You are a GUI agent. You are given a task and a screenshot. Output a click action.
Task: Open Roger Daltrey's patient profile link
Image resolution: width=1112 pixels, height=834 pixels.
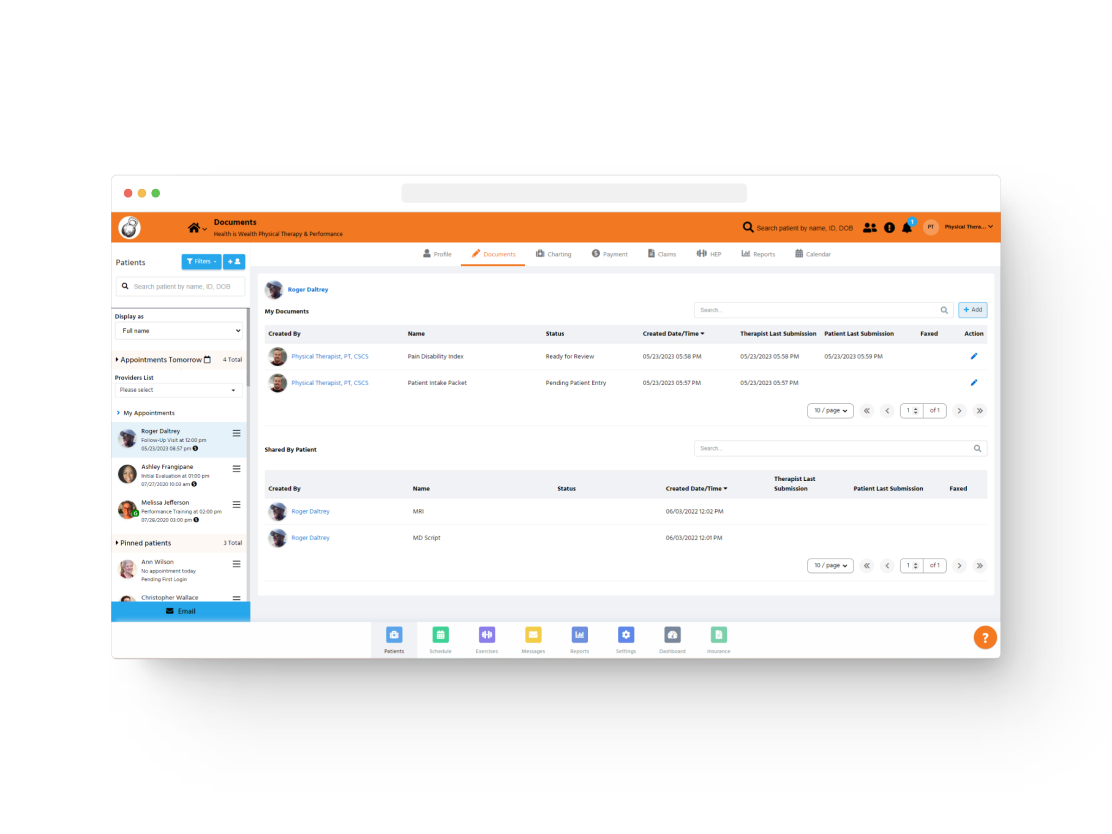click(x=309, y=289)
